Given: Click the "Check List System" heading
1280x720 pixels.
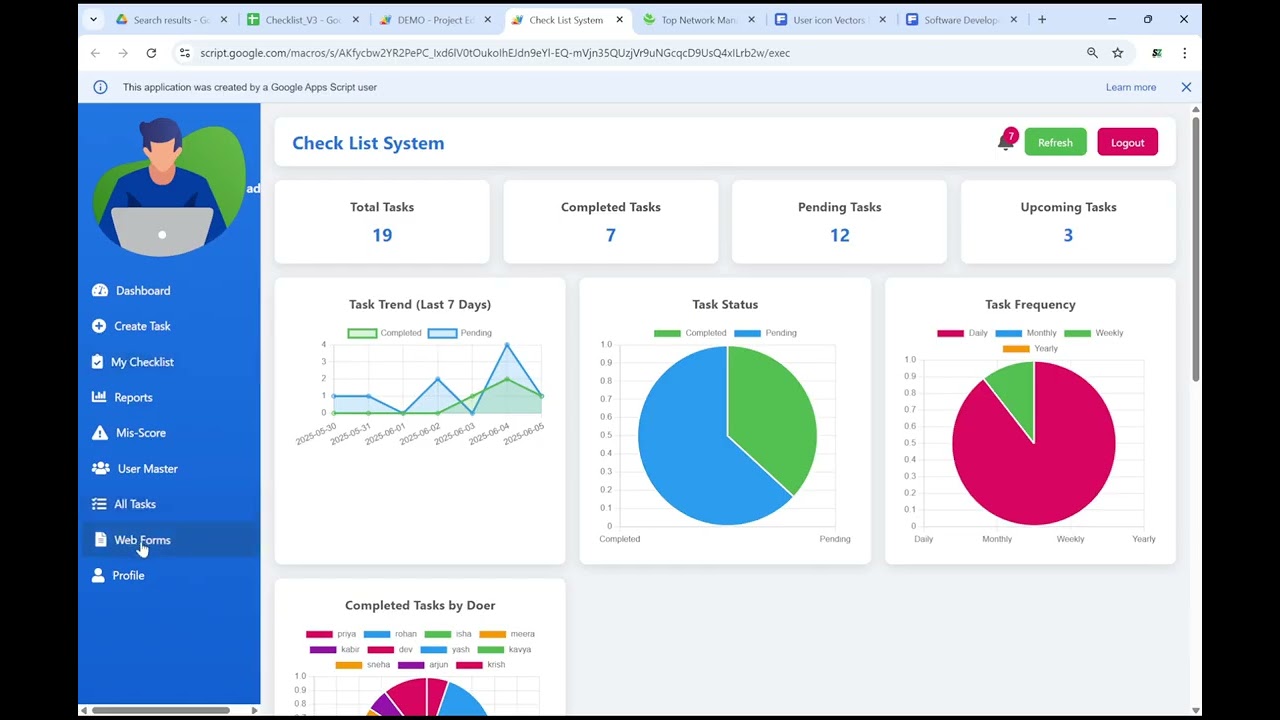Looking at the screenshot, I should click(368, 143).
